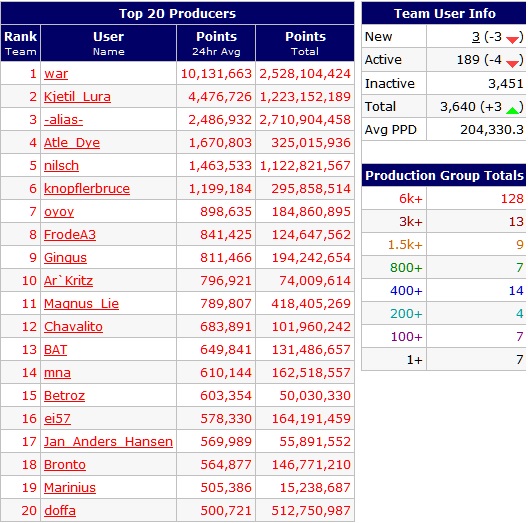Click the underlined 3 new users link
The image size is (528, 523).
(475, 36)
